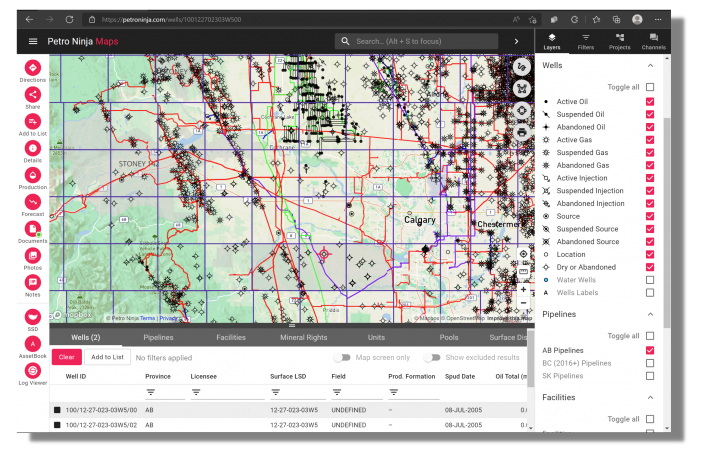Collapse the Wells layer section
The image size is (705, 456).
pos(650,65)
